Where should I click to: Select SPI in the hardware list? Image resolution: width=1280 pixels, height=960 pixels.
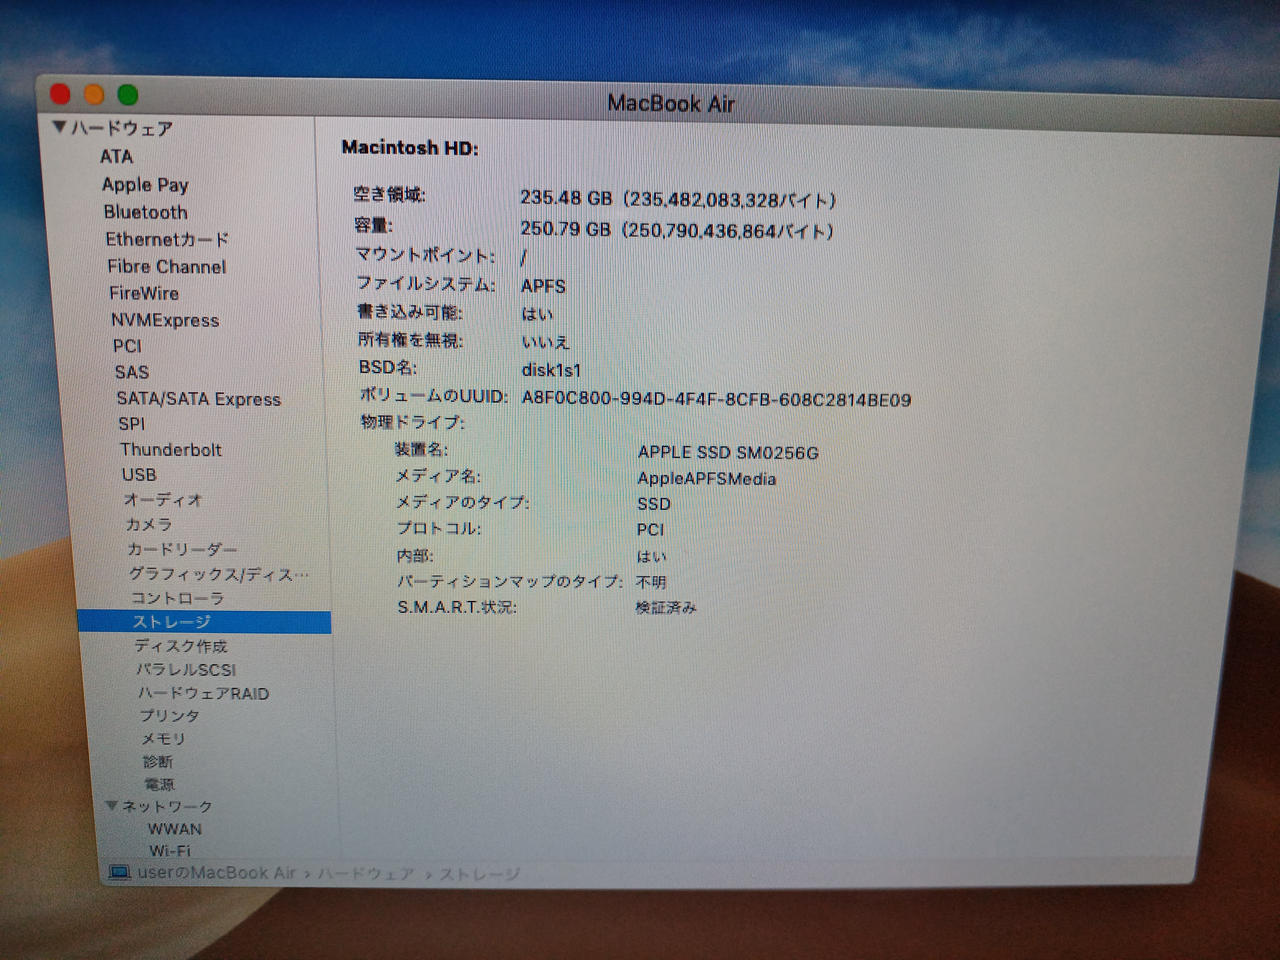click(131, 423)
